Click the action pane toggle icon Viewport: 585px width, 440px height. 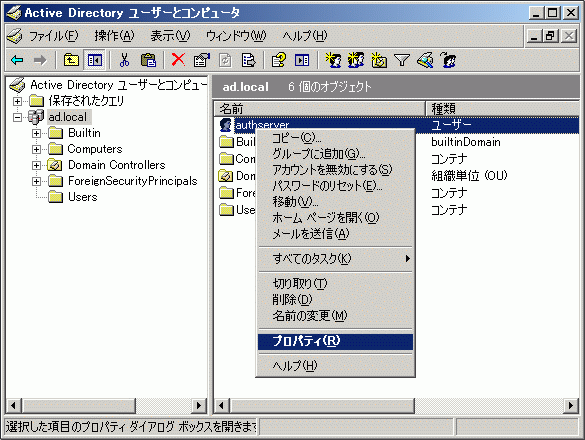(x=302, y=60)
